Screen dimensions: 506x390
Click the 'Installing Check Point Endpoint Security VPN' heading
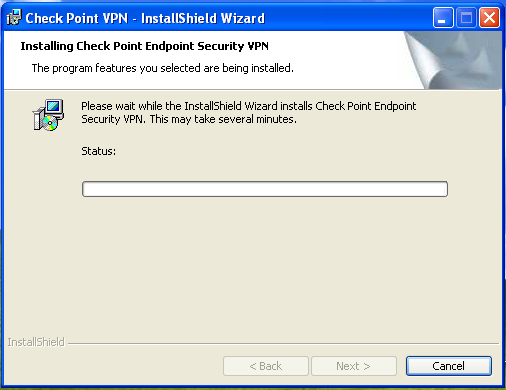click(144, 46)
